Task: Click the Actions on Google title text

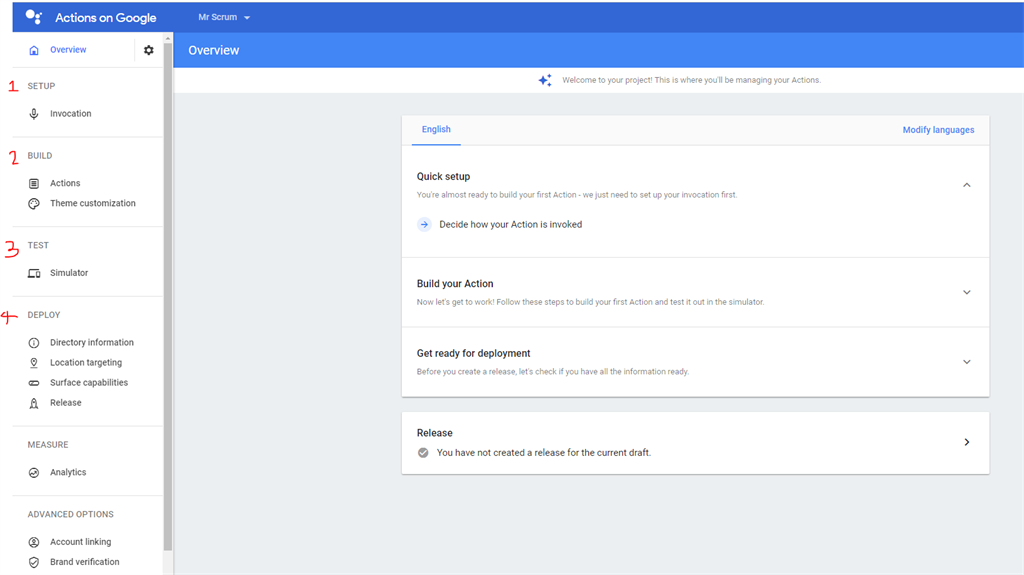Action: click(106, 18)
